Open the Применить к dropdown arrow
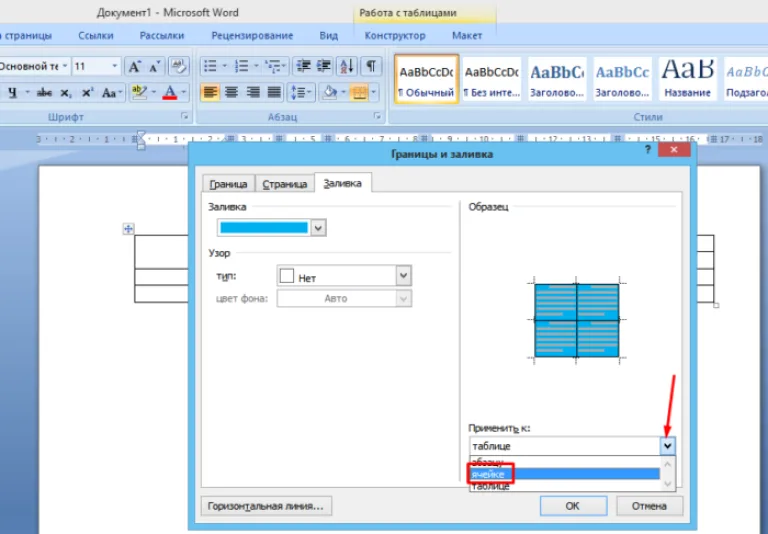The height and width of the screenshot is (534, 768). click(667, 446)
